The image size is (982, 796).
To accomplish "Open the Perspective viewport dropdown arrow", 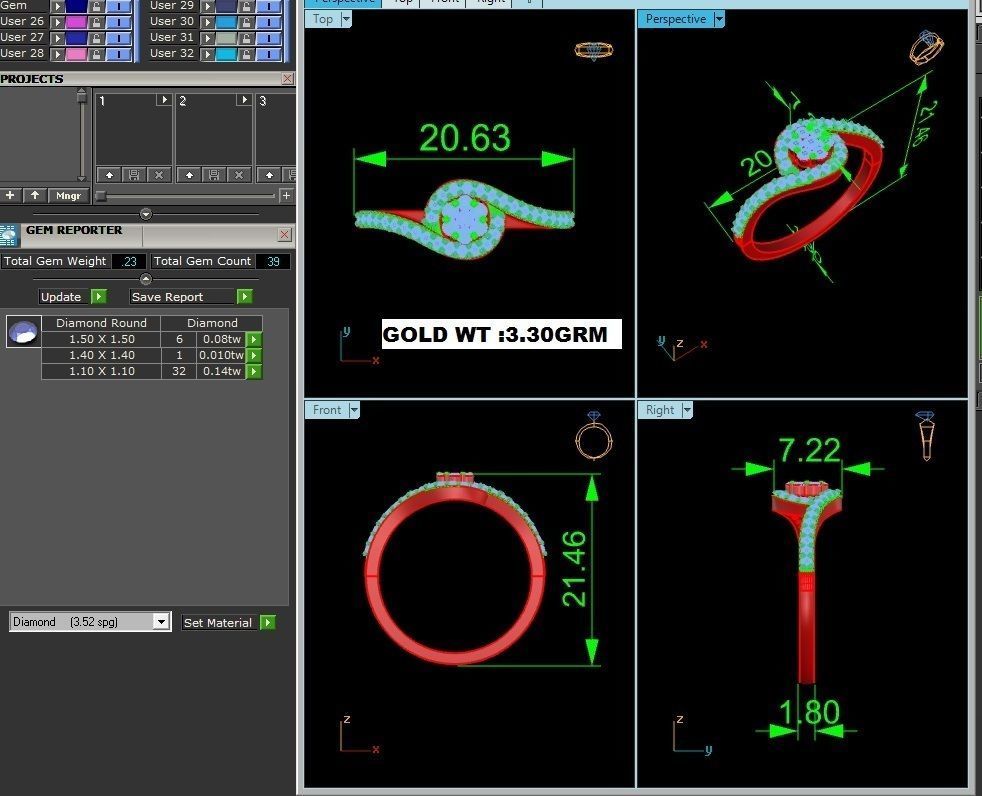I will 719,19.
